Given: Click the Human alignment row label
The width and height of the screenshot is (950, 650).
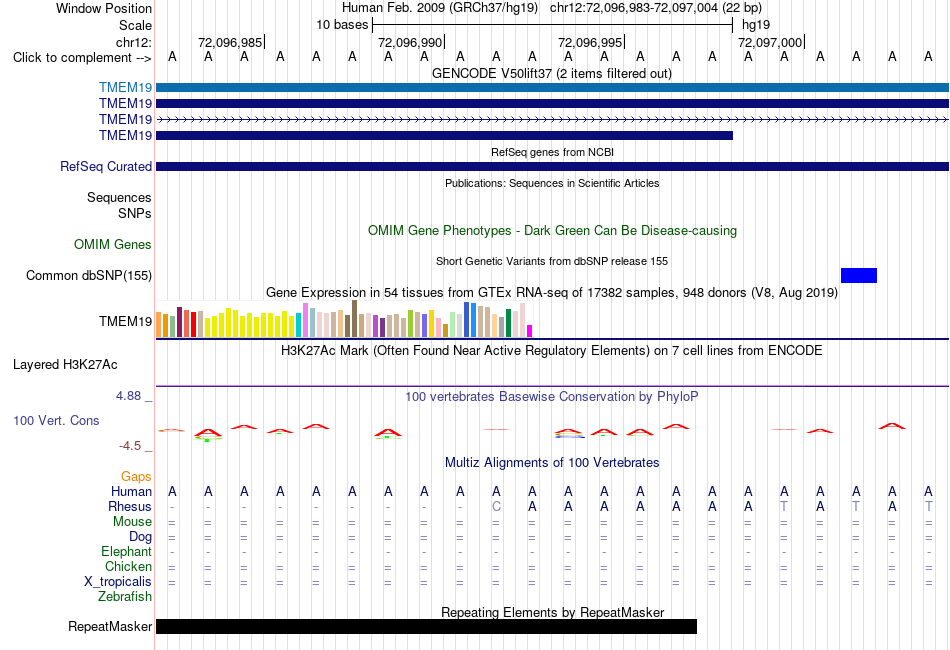Looking at the screenshot, I should click(x=131, y=491).
